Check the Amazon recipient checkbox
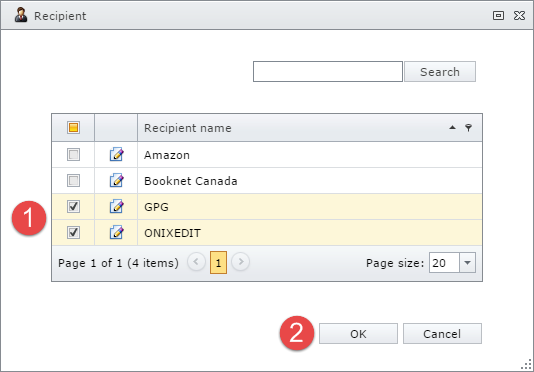 coord(73,155)
